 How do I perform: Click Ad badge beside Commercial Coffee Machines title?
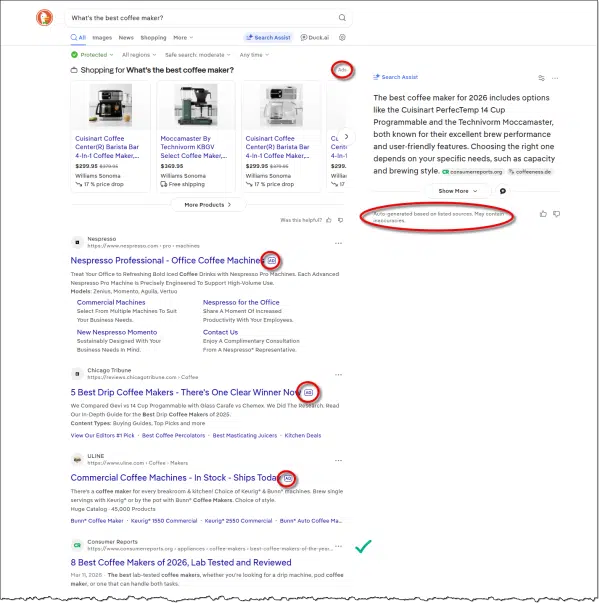coord(287,478)
